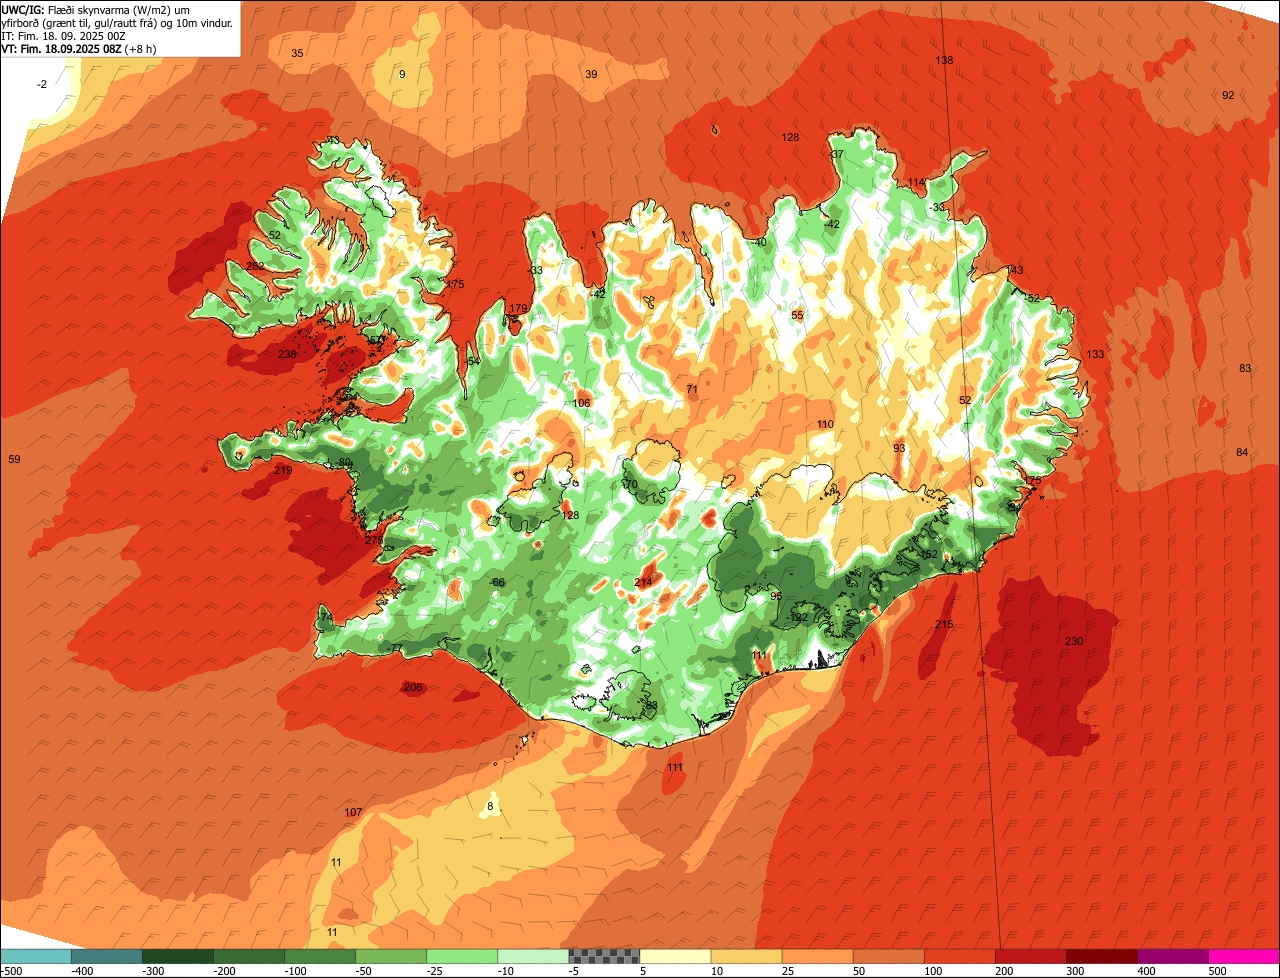Click the legend label '-25'

(x=436, y=970)
